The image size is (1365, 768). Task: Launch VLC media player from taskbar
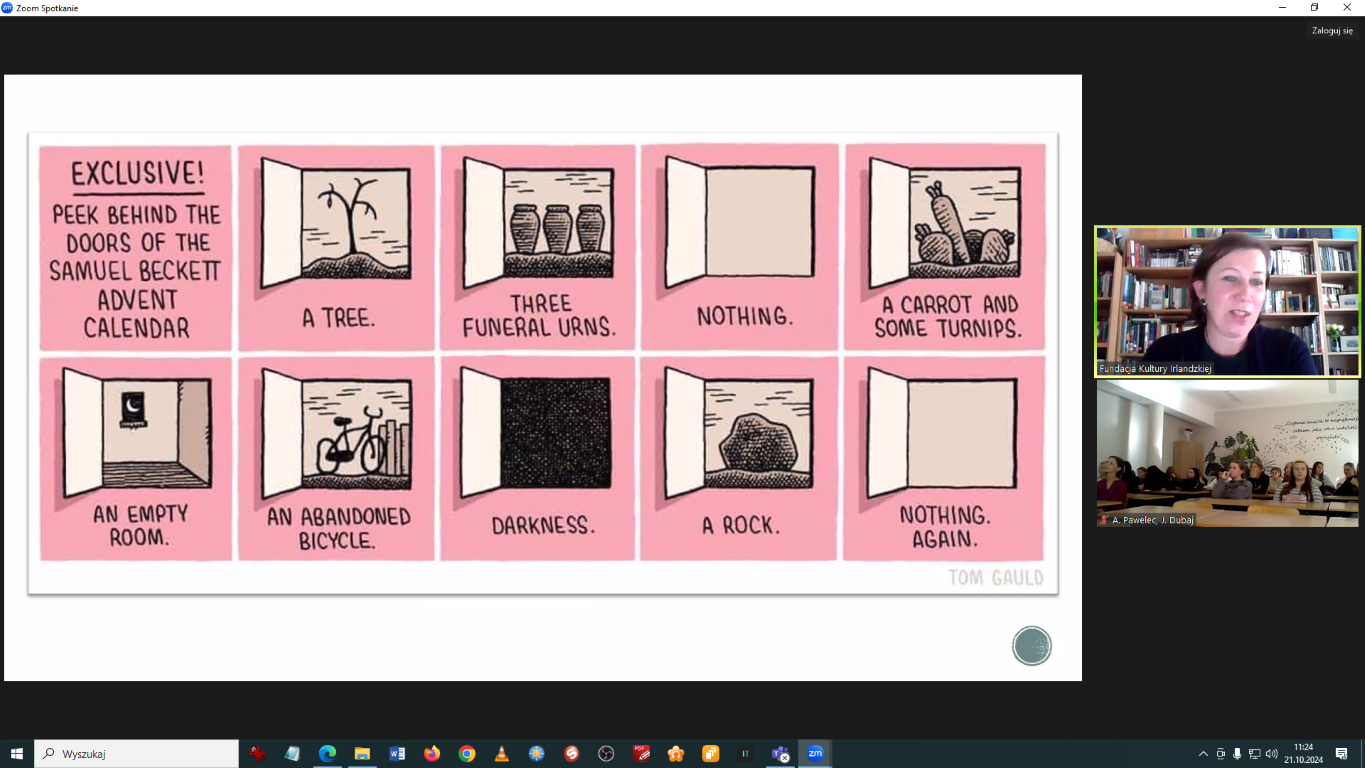502,753
